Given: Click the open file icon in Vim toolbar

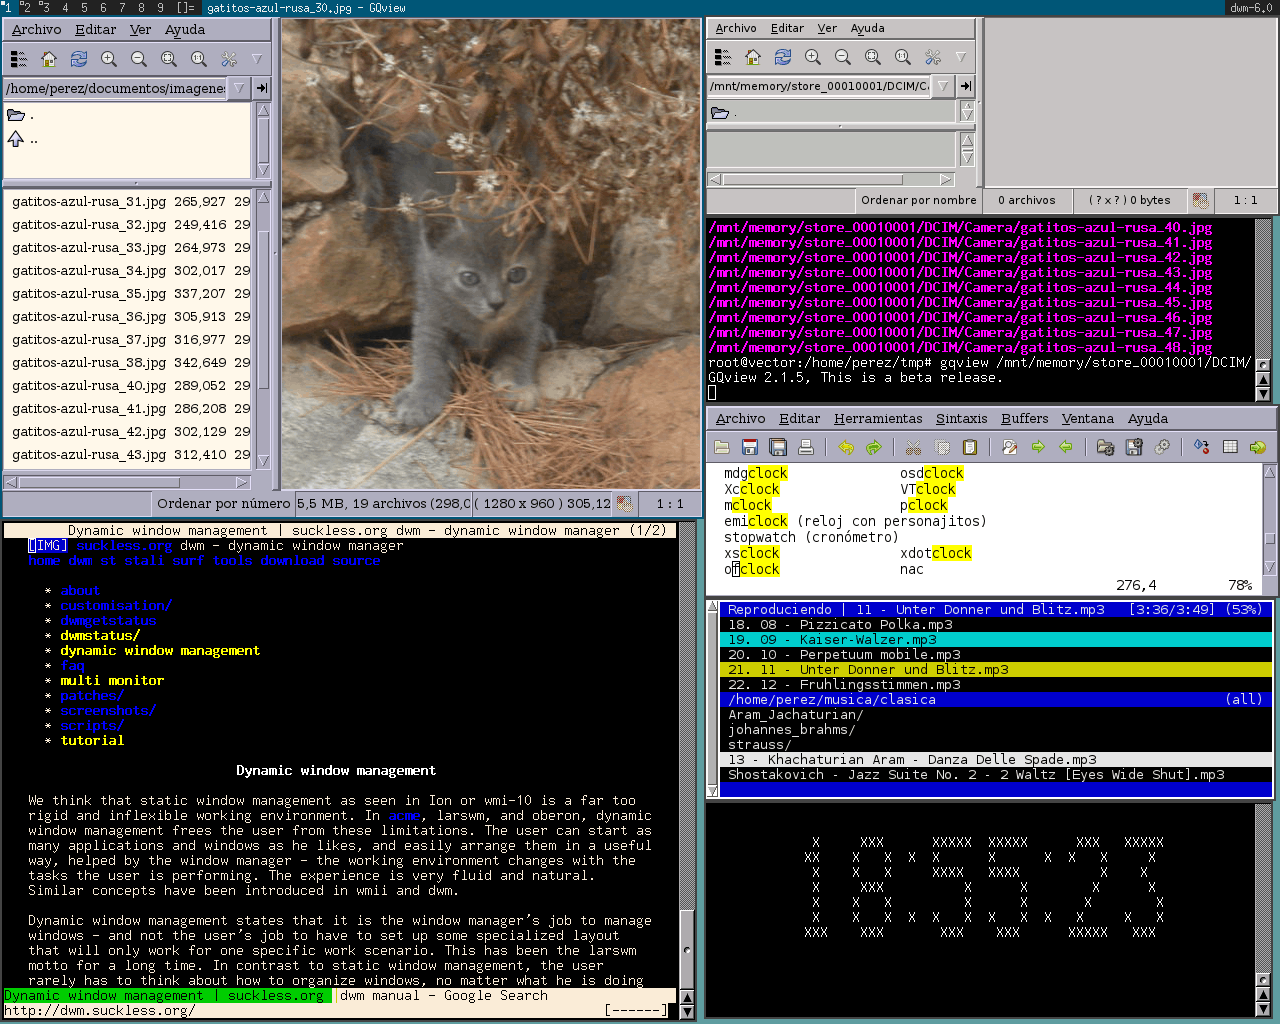Looking at the screenshot, I should (722, 447).
